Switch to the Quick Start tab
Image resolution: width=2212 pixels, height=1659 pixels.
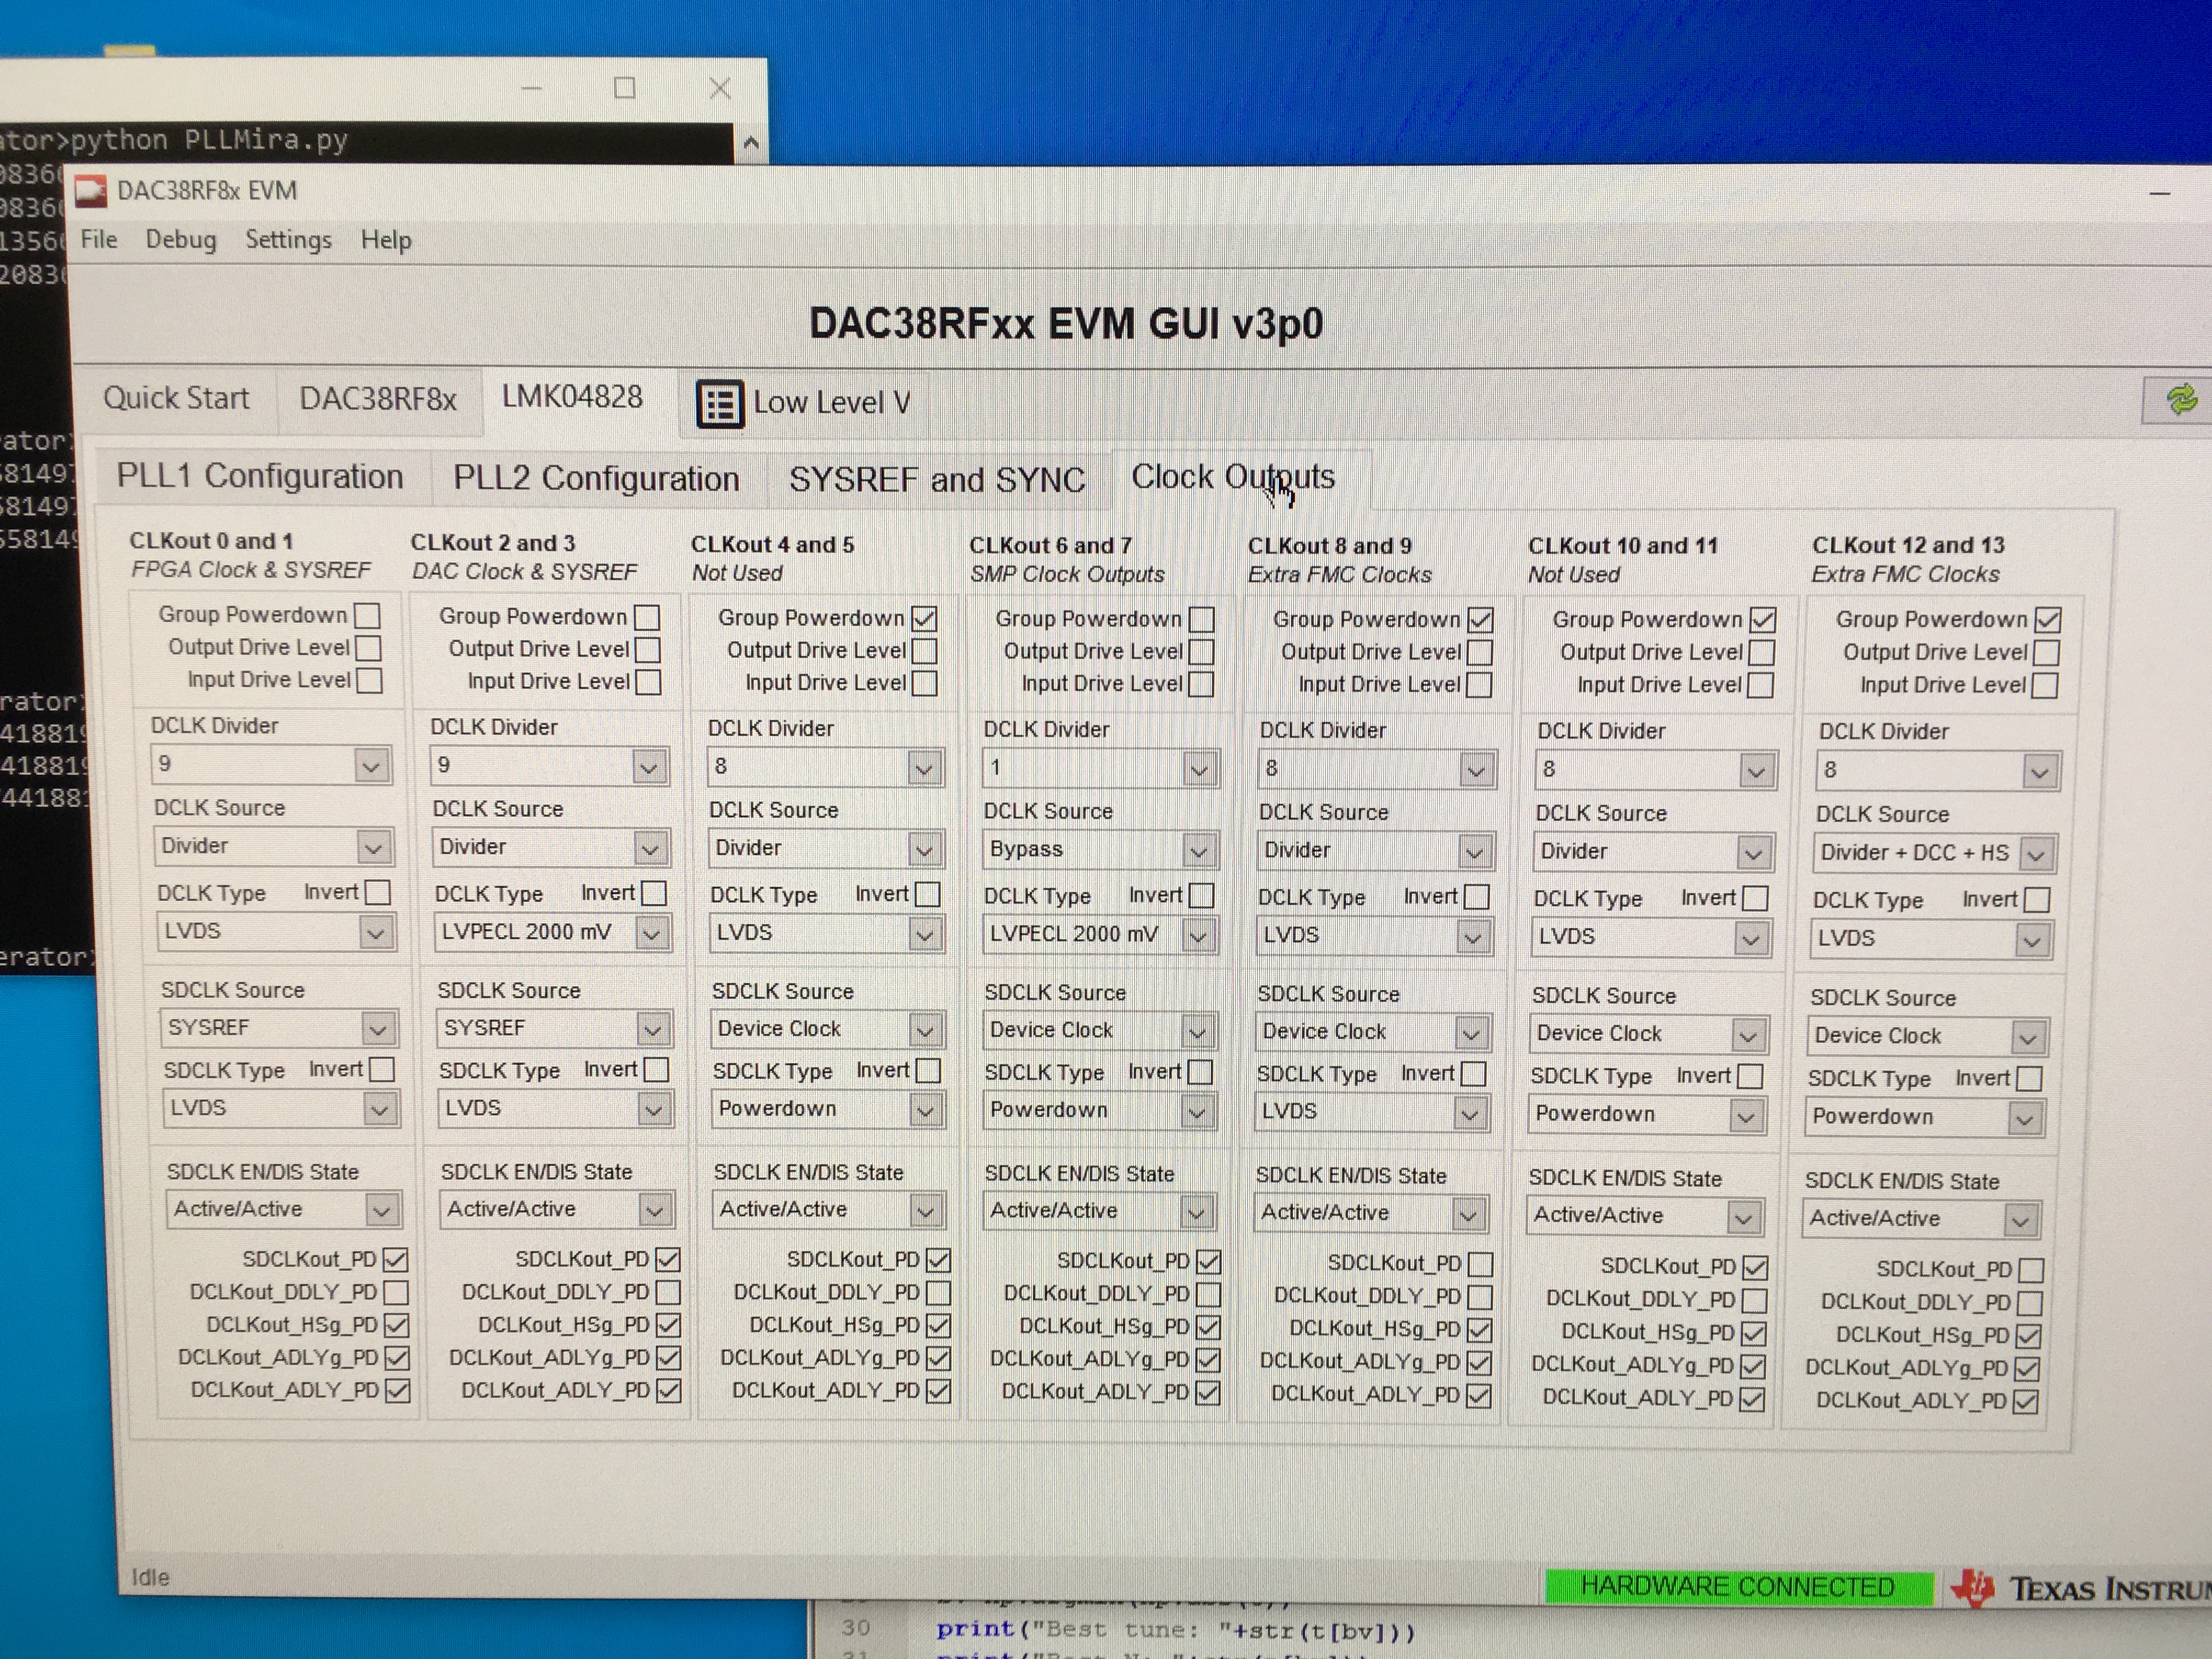176,398
